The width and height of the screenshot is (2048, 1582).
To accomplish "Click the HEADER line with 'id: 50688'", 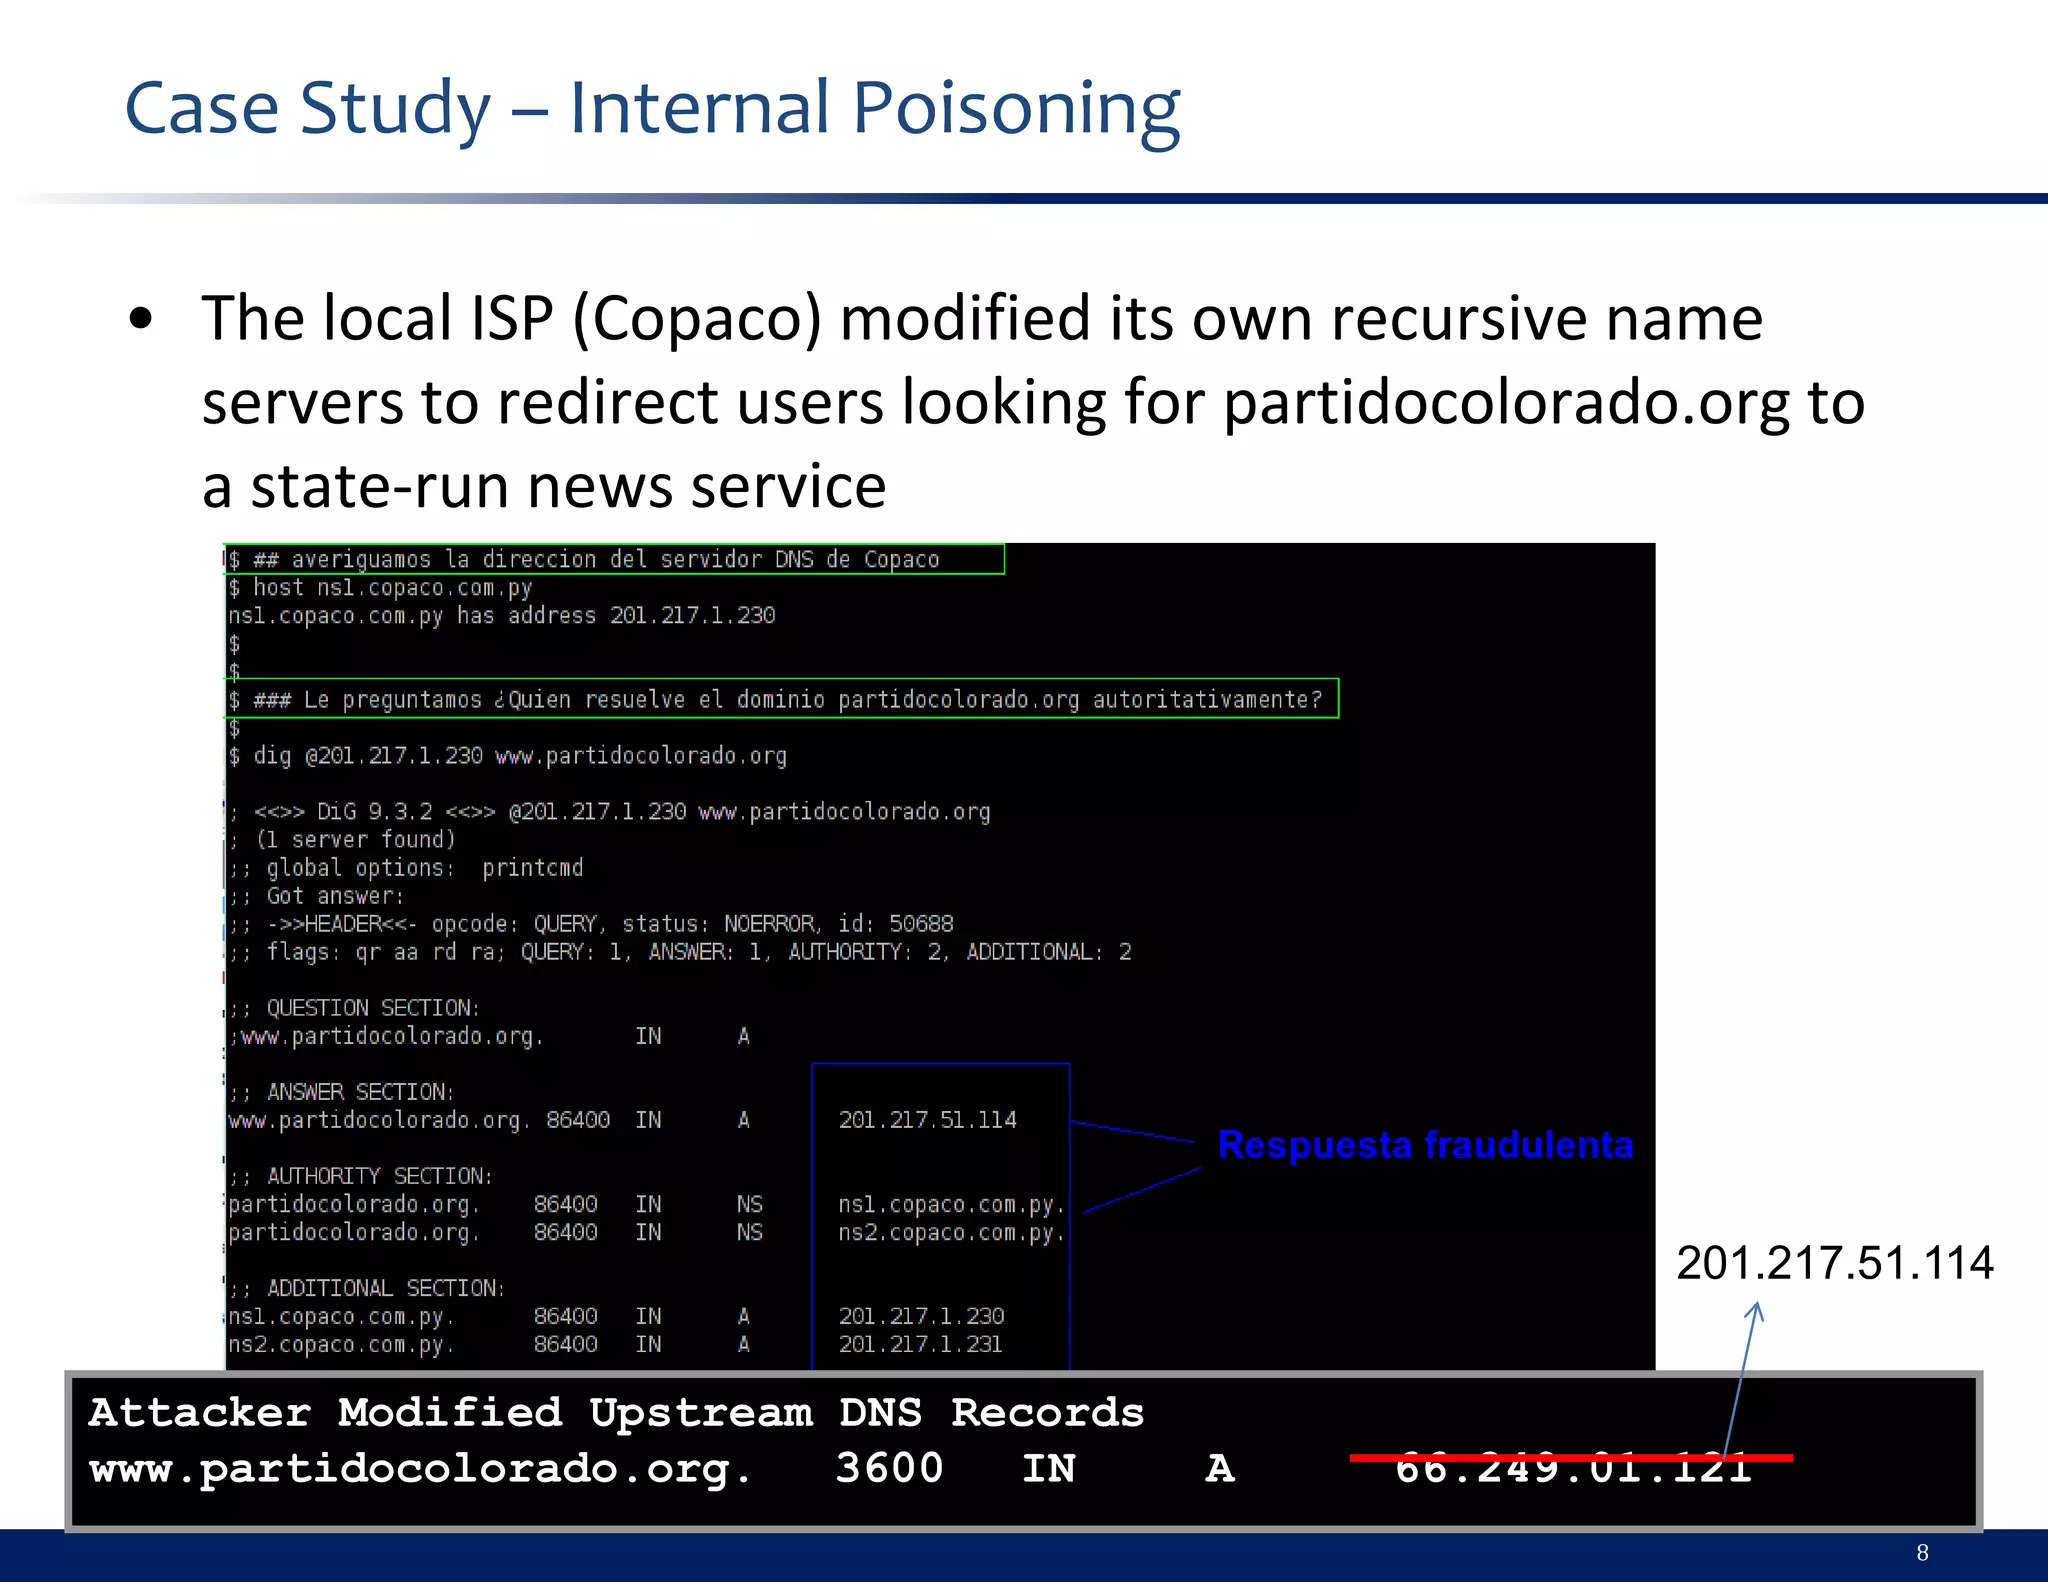I will coord(591,923).
